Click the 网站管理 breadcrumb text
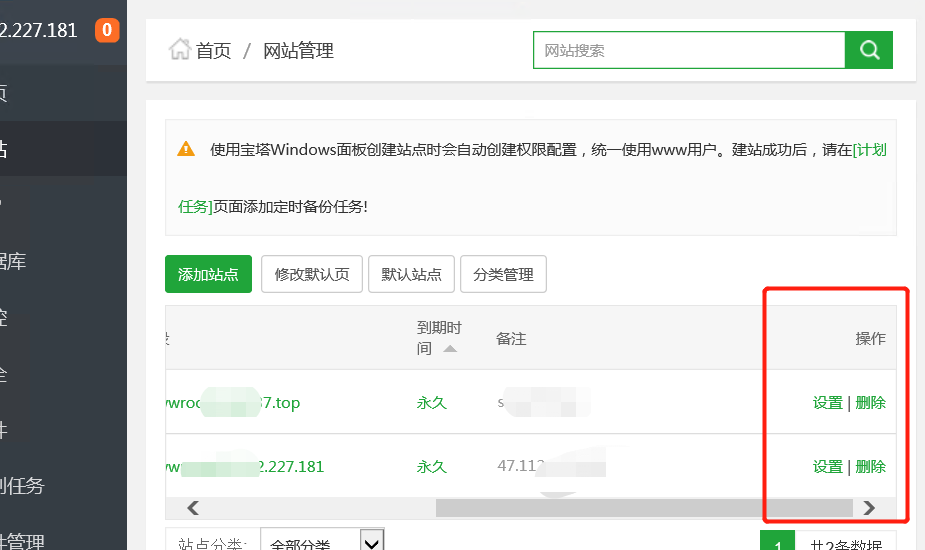The width and height of the screenshot is (925, 550). tap(298, 51)
